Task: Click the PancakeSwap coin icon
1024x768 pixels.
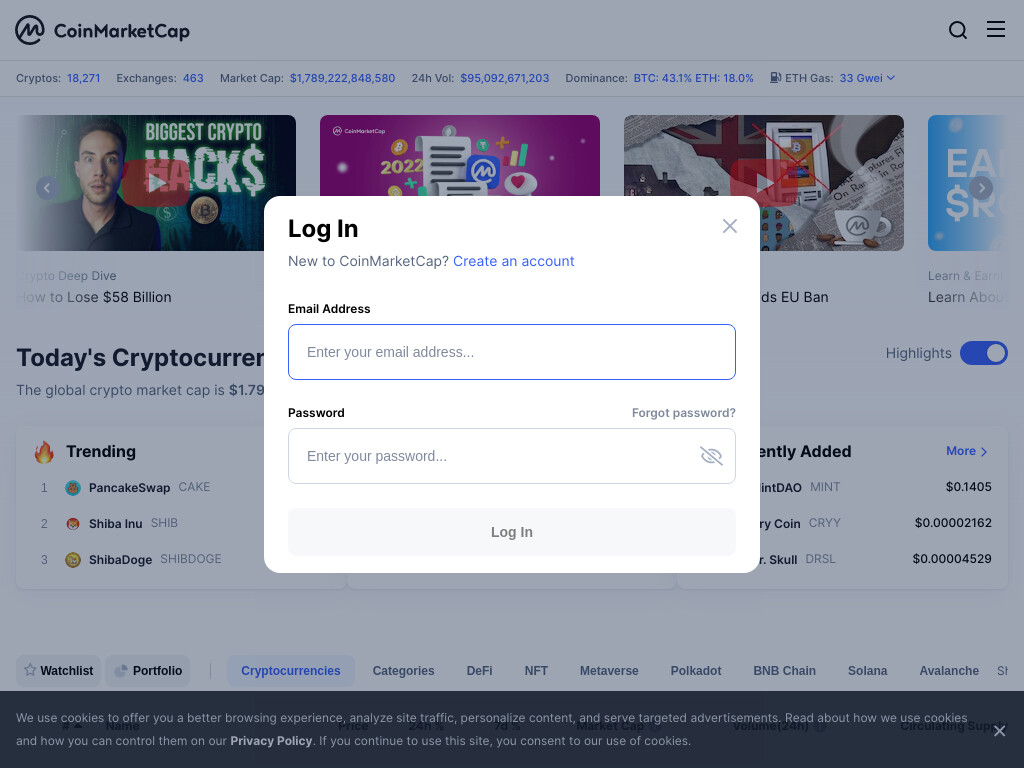Action: [x=72, y=488]
